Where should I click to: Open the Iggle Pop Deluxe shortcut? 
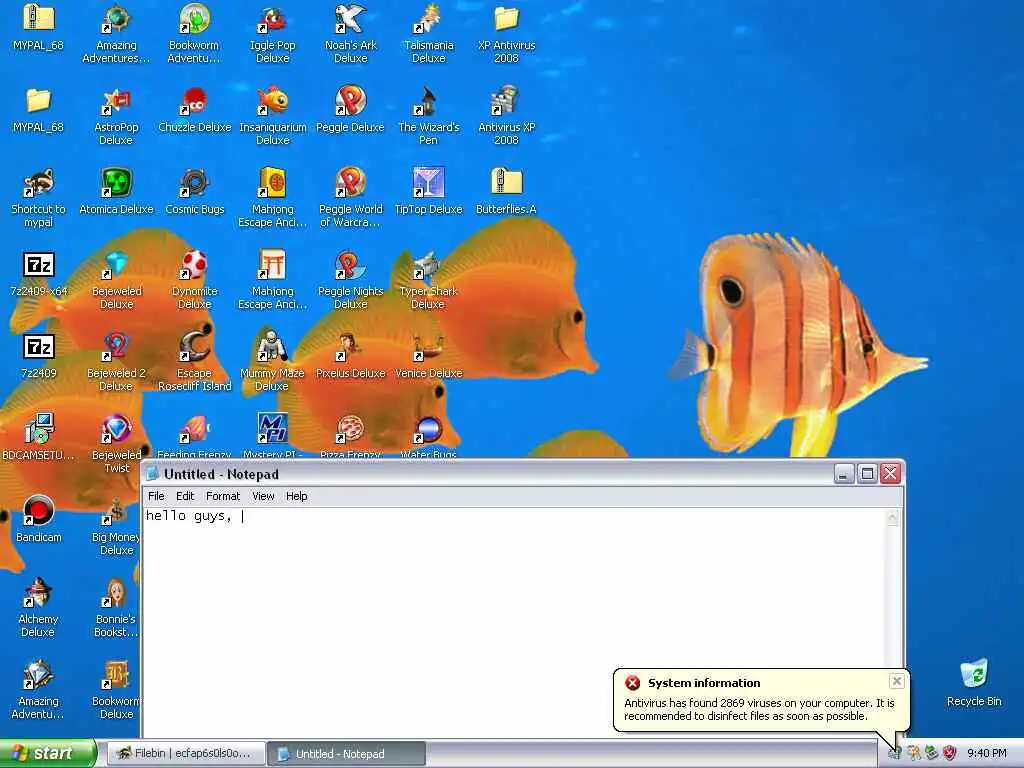click(272, 33)
